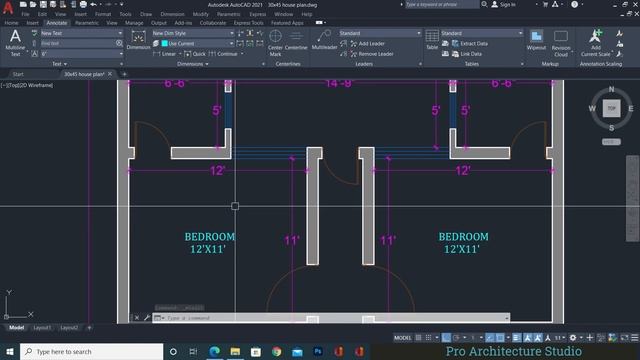Click the Quick dimension tool
The image size is (640, 360).
(195, 54)
